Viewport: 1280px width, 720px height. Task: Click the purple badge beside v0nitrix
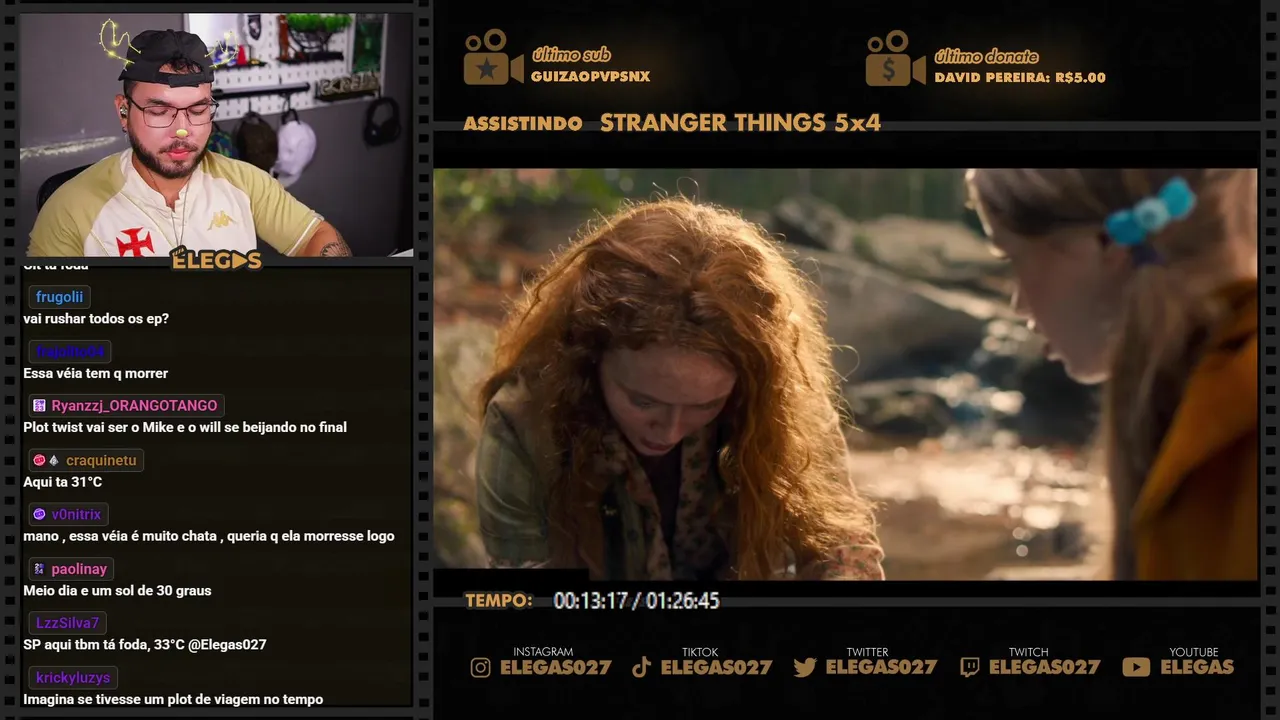pyautogui.click(x=39, y=514)
